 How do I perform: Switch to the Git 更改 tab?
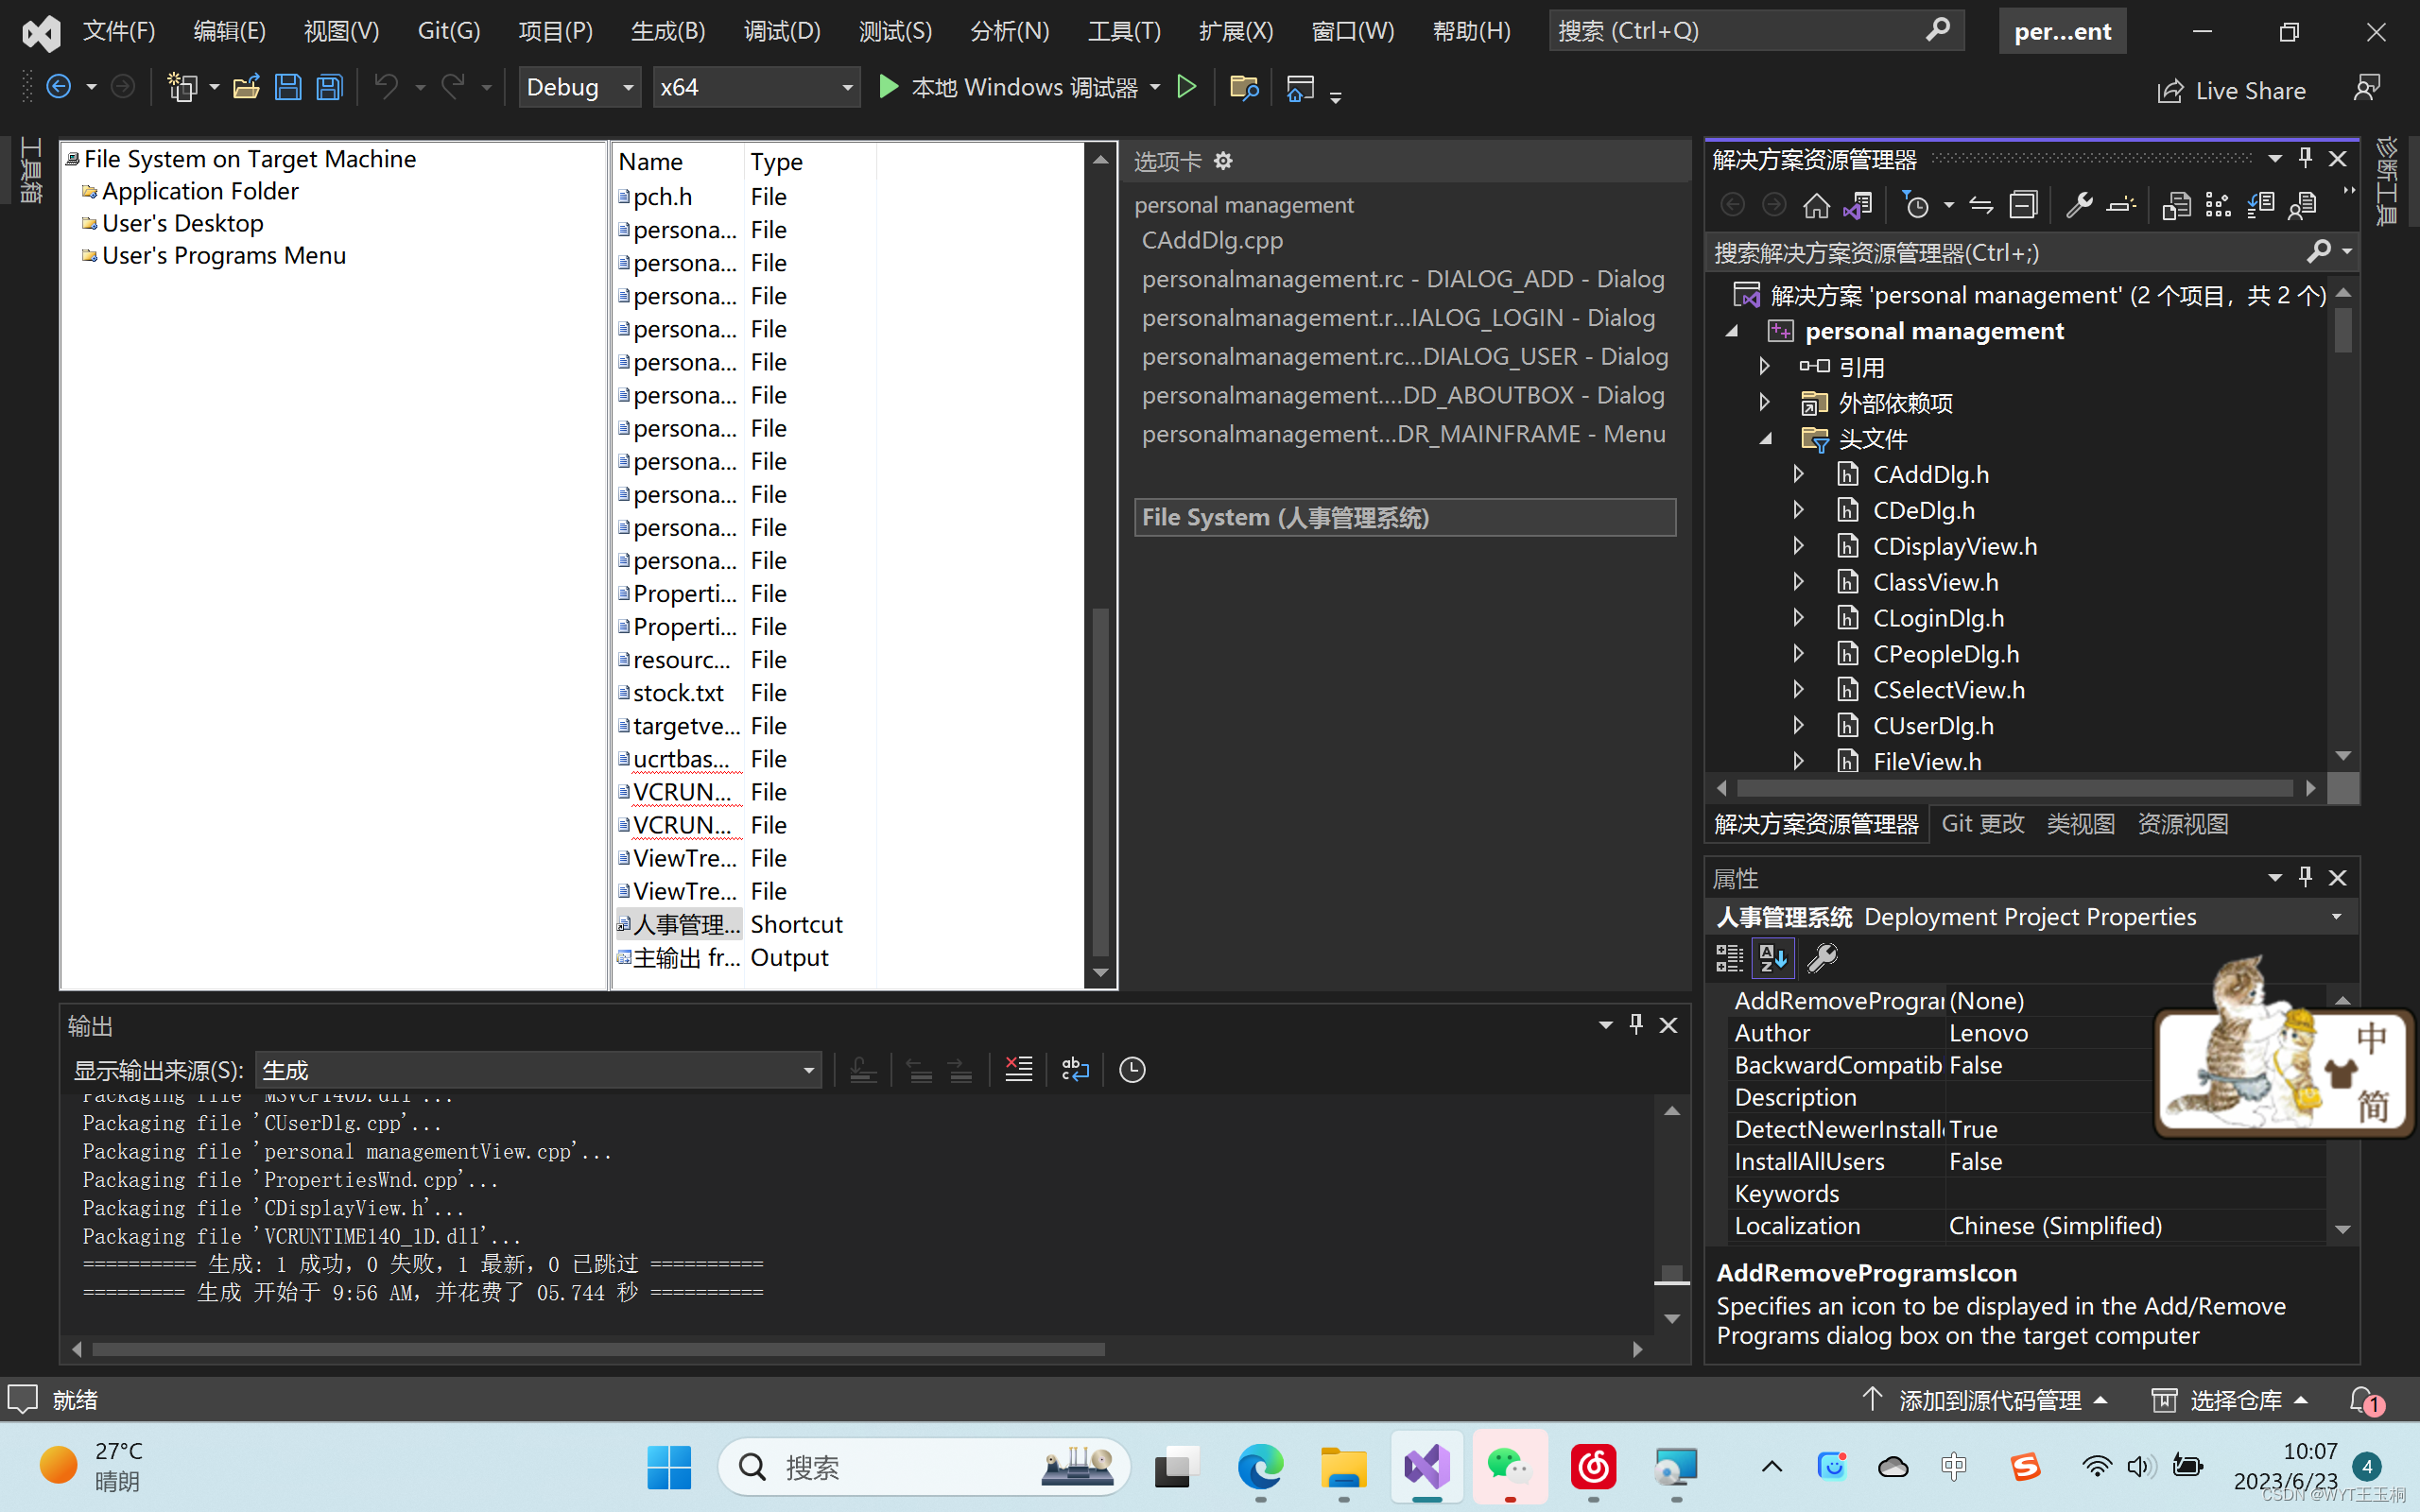pos(1983,823)
